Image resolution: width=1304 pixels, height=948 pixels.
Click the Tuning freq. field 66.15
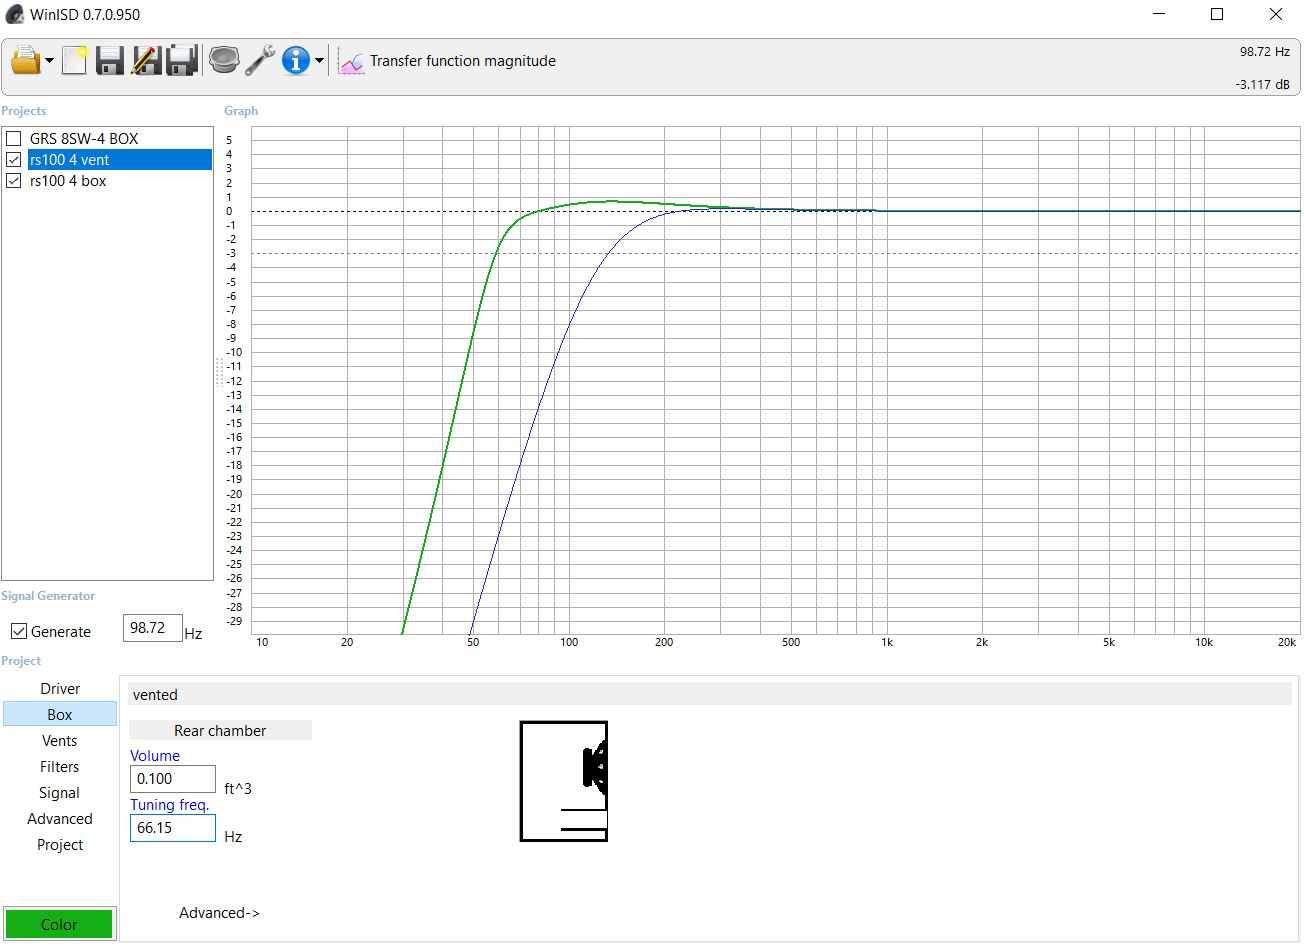[173, 828]
